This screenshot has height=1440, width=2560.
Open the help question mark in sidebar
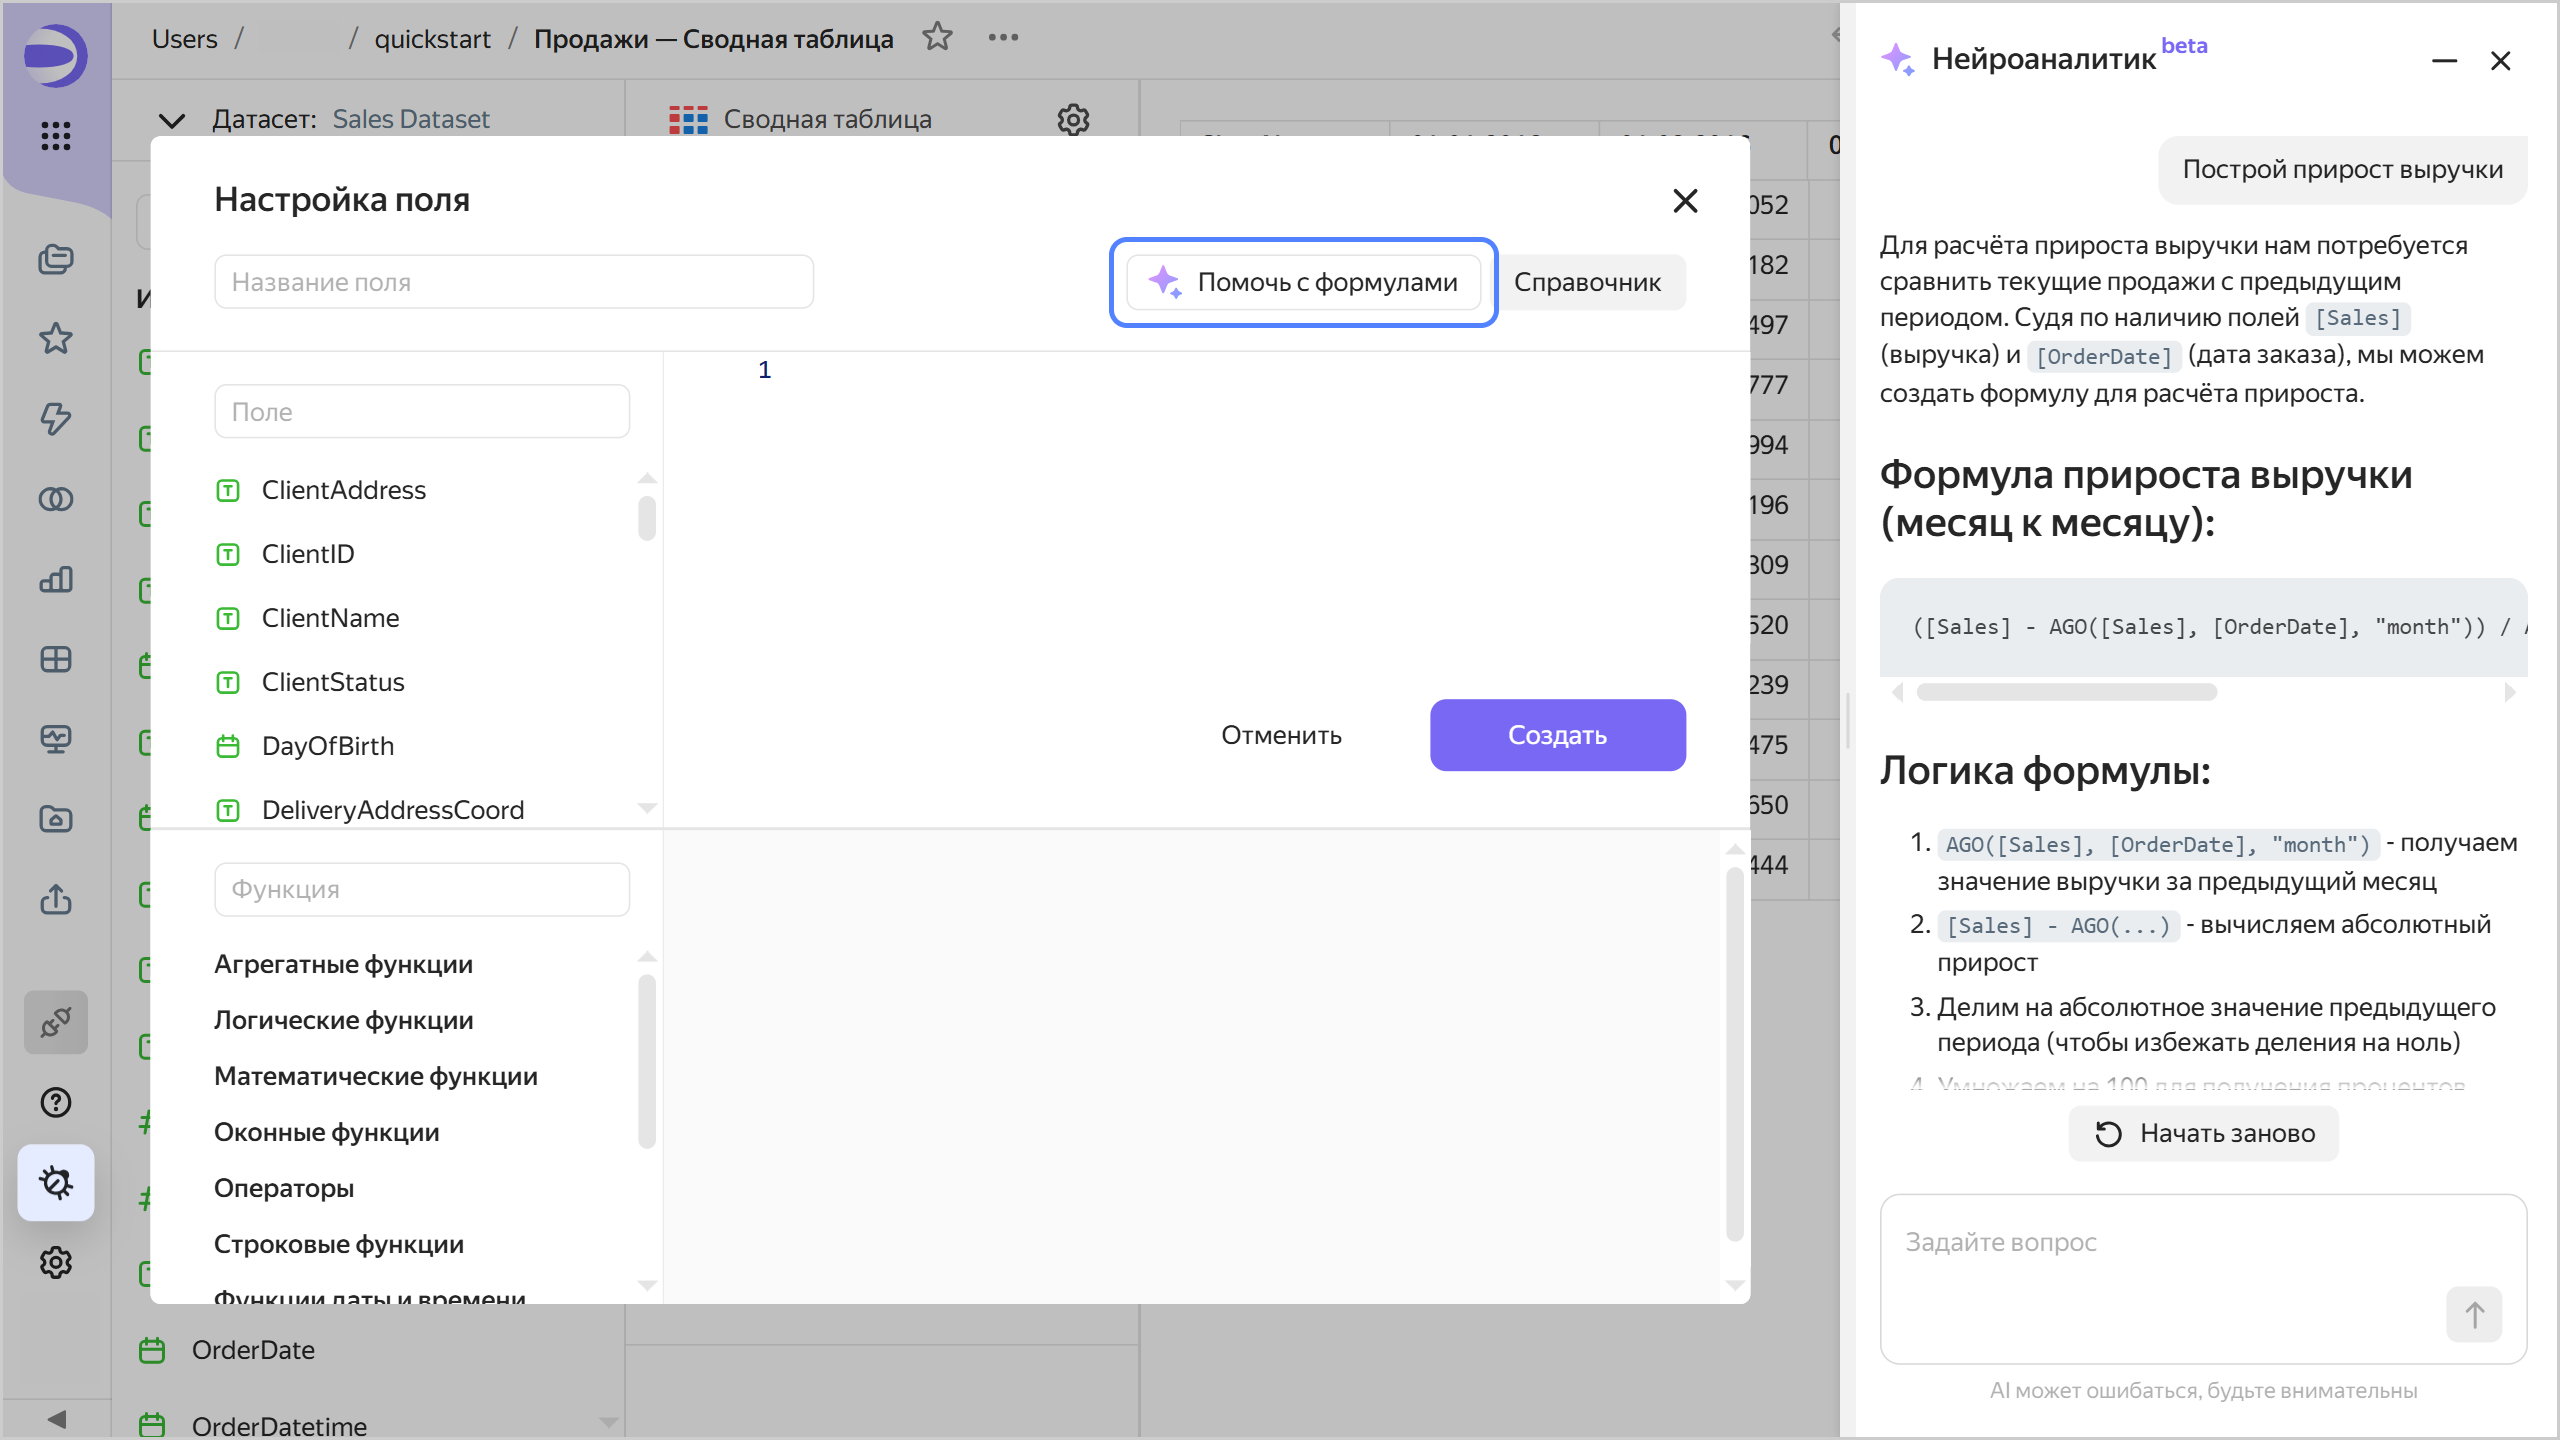56,1102
